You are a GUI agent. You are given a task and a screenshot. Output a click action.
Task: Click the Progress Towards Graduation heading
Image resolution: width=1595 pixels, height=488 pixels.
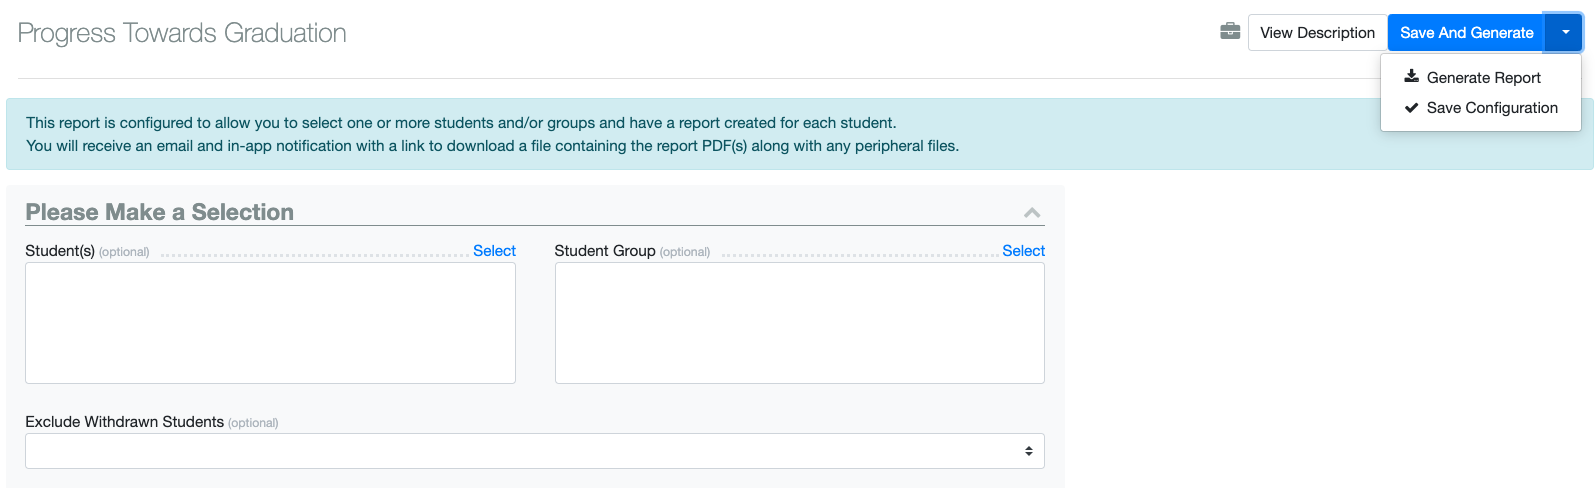tap(182, 33)
